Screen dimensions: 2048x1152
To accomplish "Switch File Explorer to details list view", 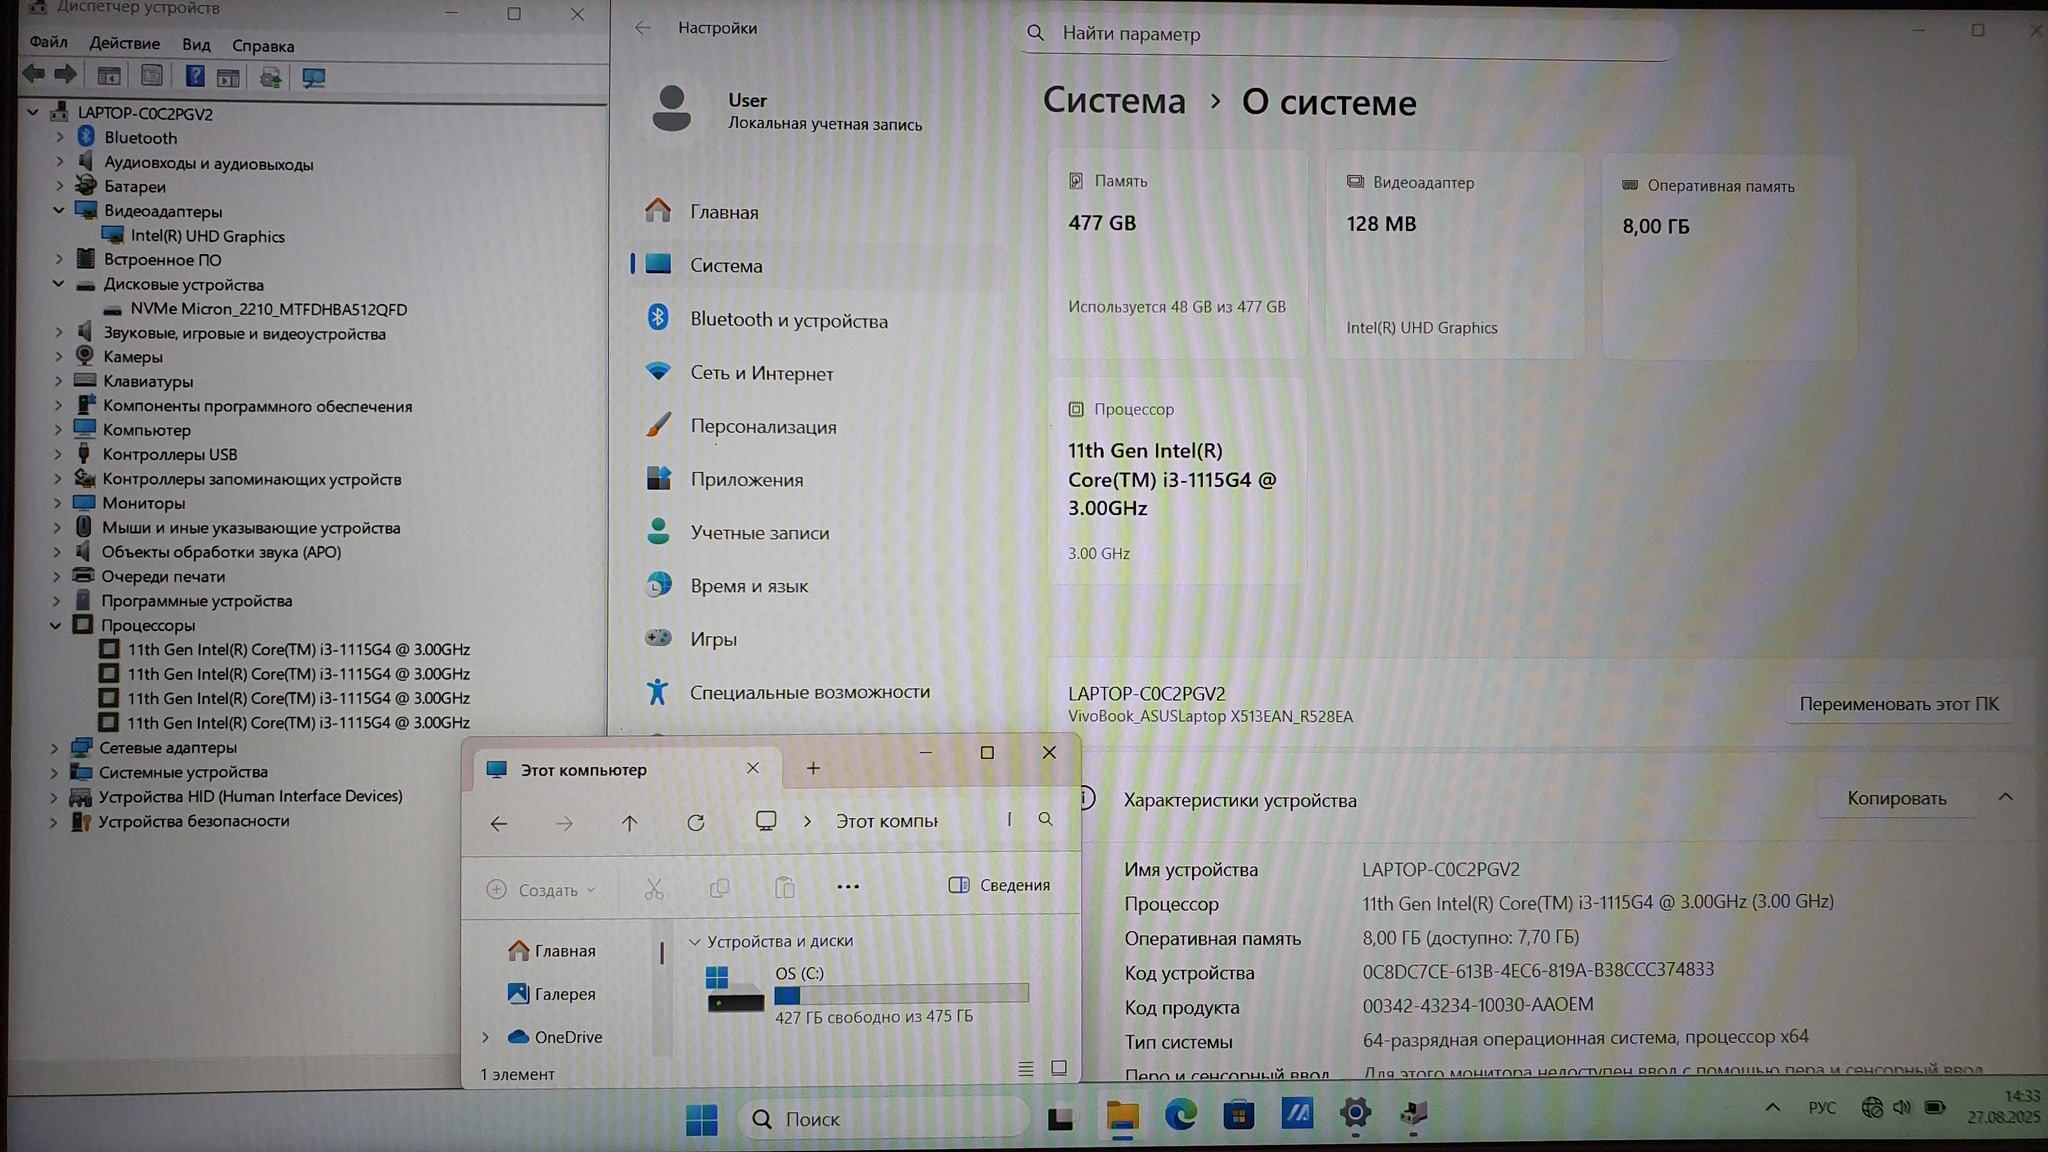I will (x=1025, y=1069).
